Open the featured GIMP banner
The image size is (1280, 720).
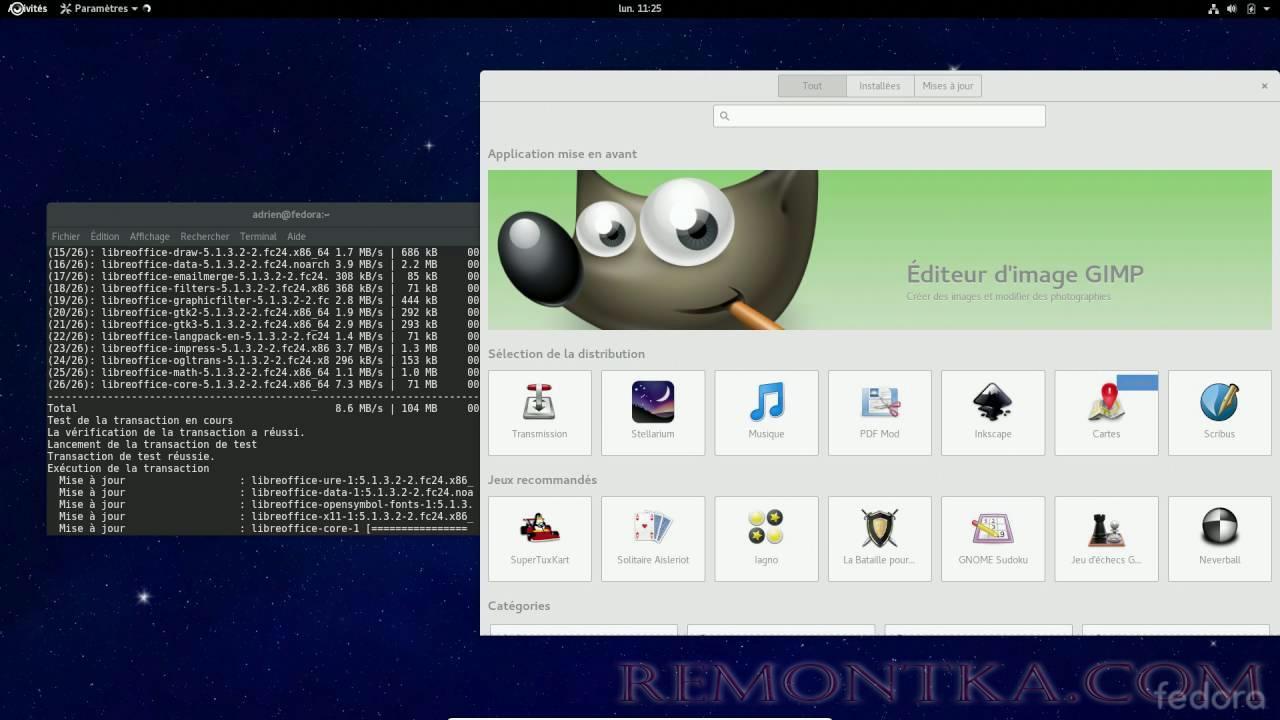[880, 249]
